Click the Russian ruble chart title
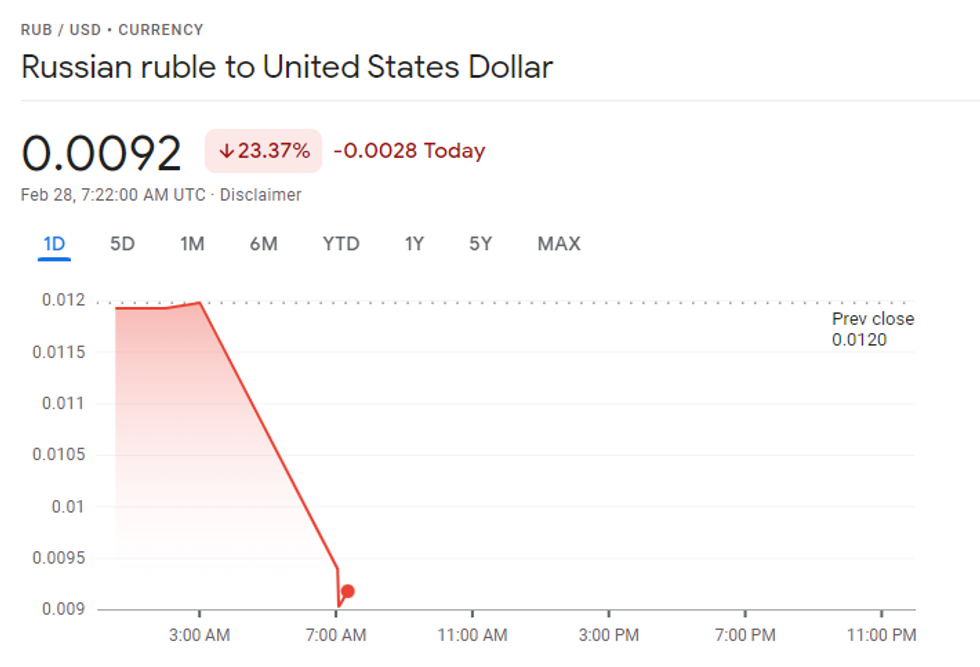 click(287, 67)
